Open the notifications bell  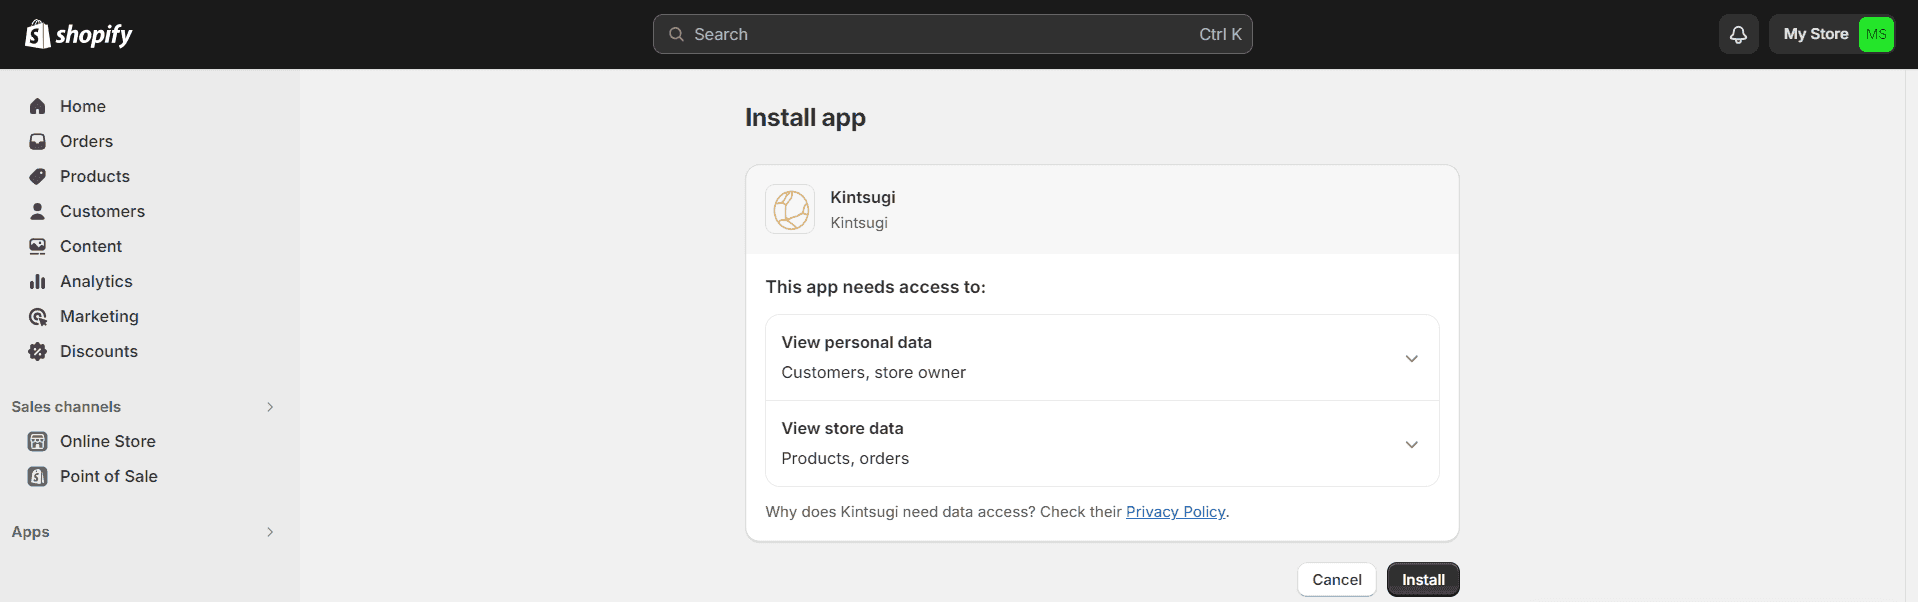pyautogui.click(x=1738, y=34)
